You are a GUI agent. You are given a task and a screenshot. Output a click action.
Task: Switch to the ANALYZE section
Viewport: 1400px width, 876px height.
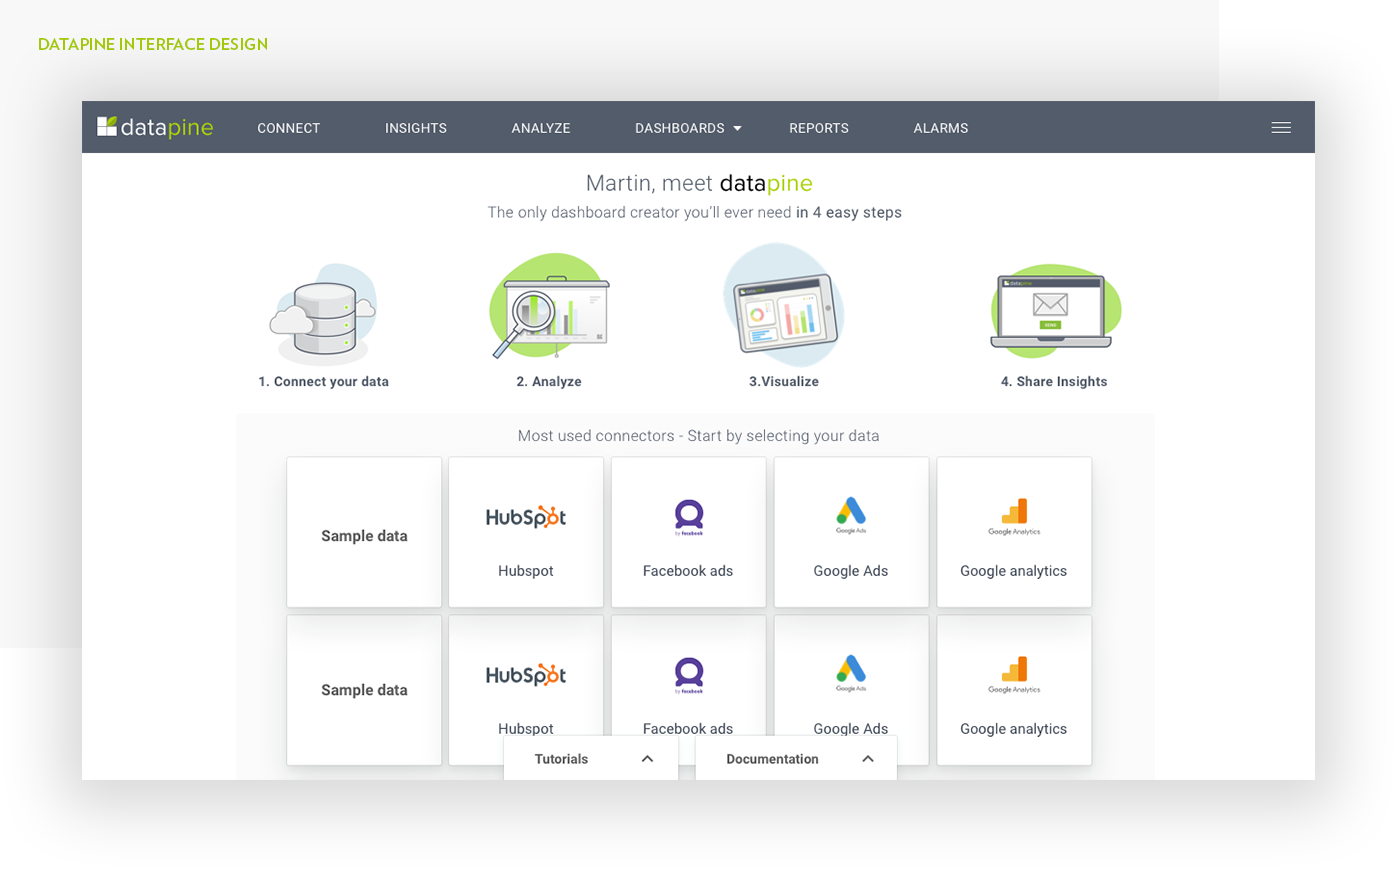coord(541,128)
